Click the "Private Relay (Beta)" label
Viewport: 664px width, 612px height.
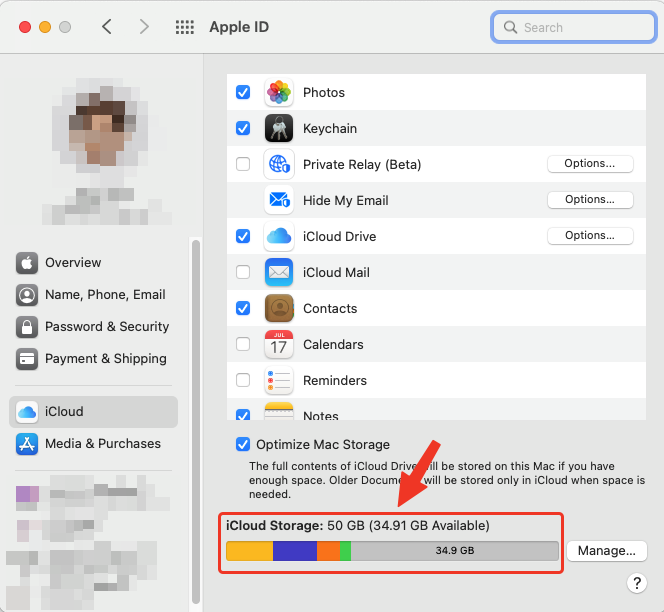[x=362, y=164]
